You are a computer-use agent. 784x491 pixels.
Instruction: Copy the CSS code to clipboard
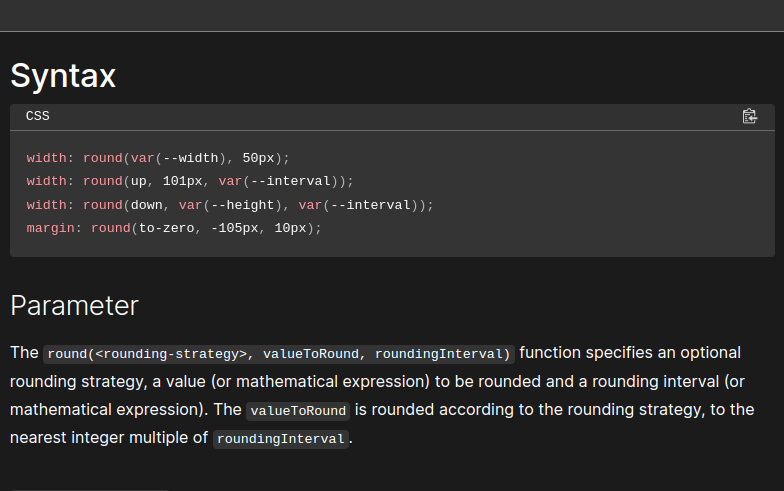tap(750, 116)
